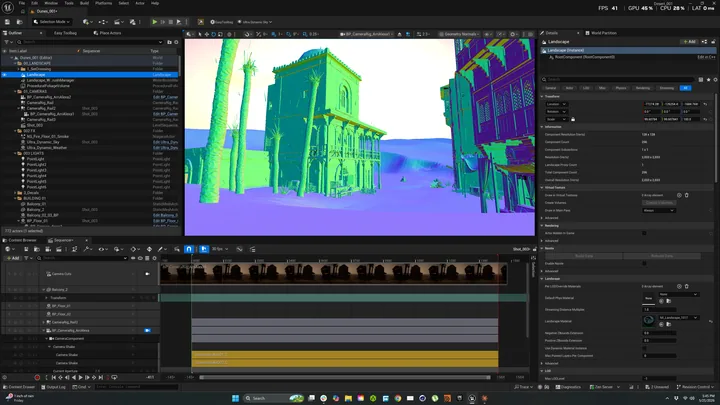
Task: Click the Add button in Details panel
Action: (689, 42)
